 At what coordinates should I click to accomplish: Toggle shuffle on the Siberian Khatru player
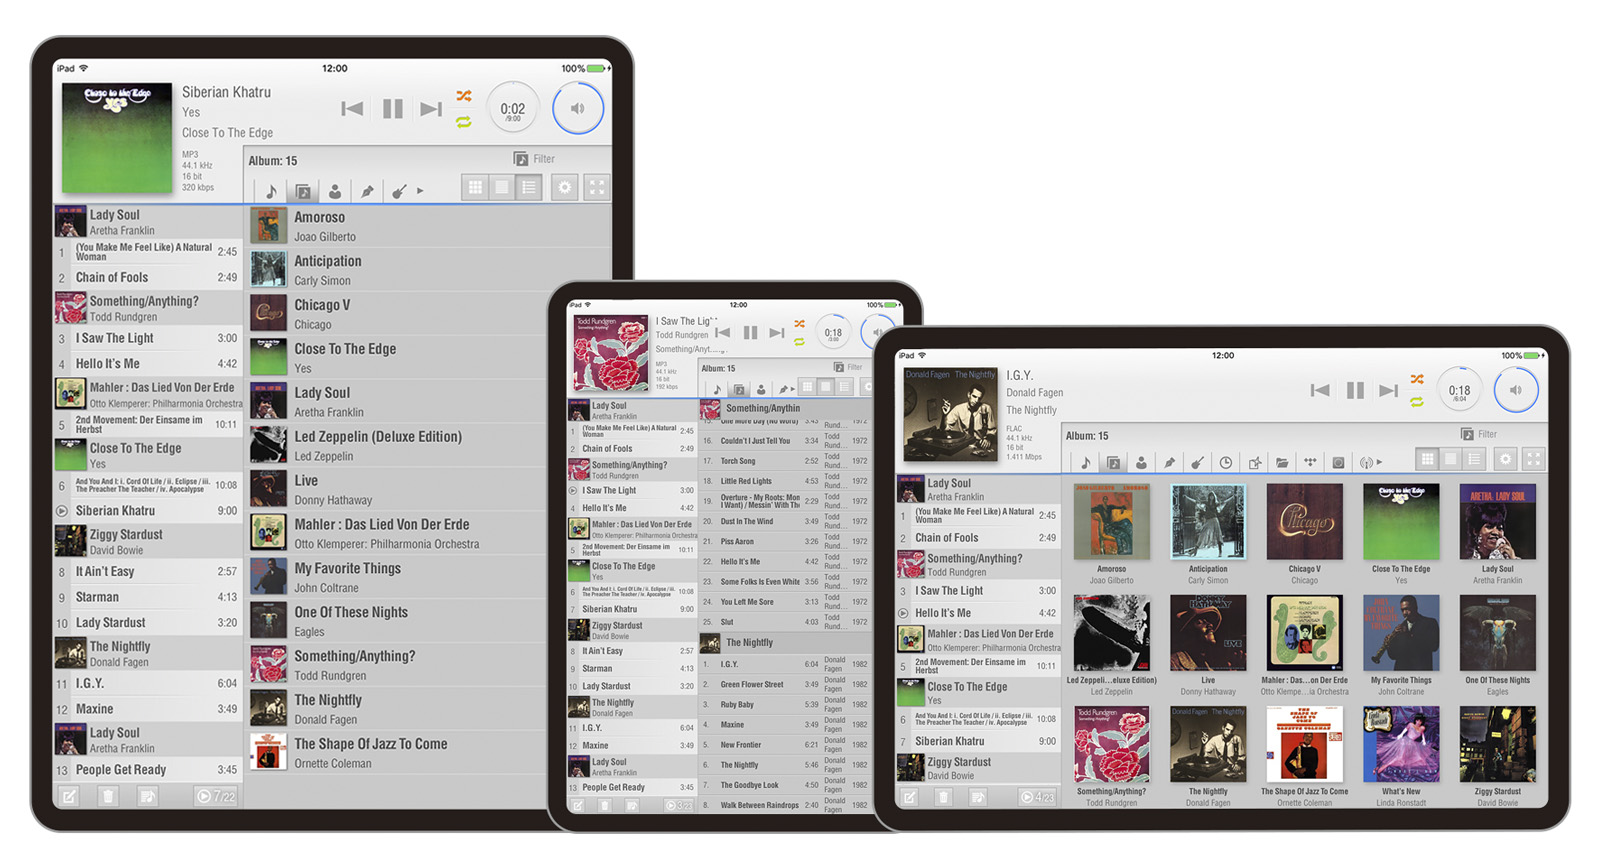pos(464,96)
